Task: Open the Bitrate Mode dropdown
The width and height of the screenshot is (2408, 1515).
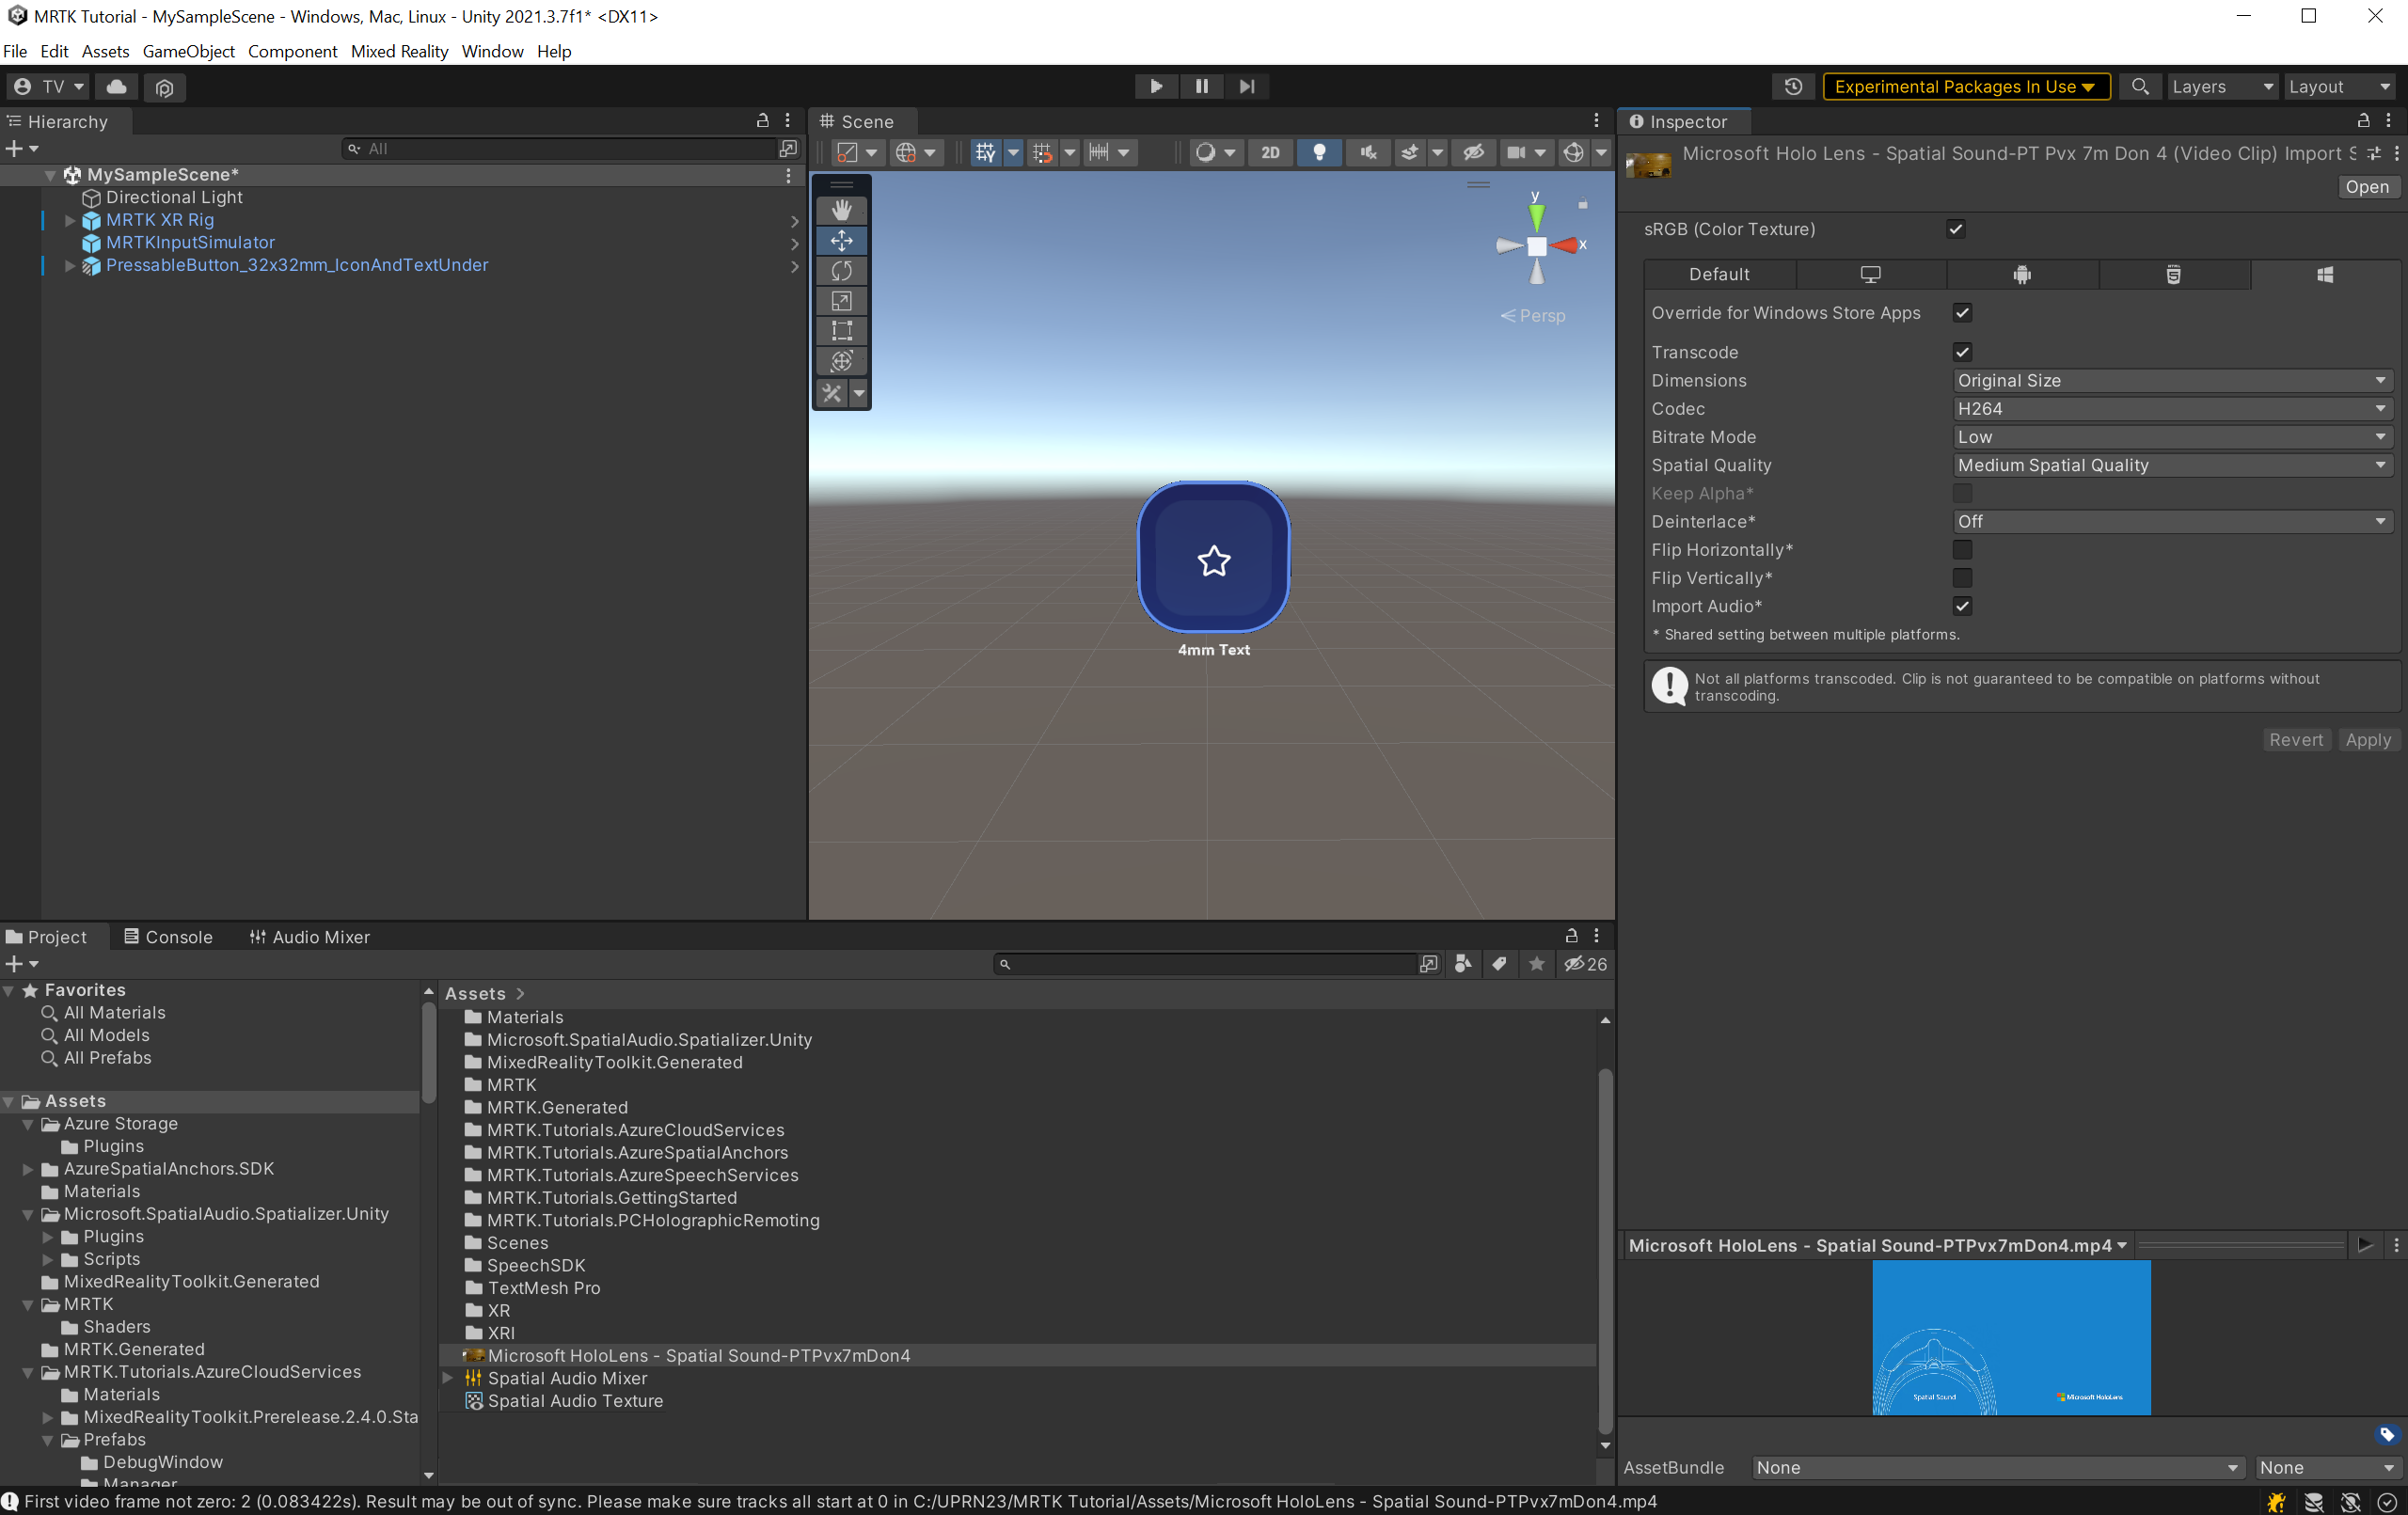Action: [2171, 437]
